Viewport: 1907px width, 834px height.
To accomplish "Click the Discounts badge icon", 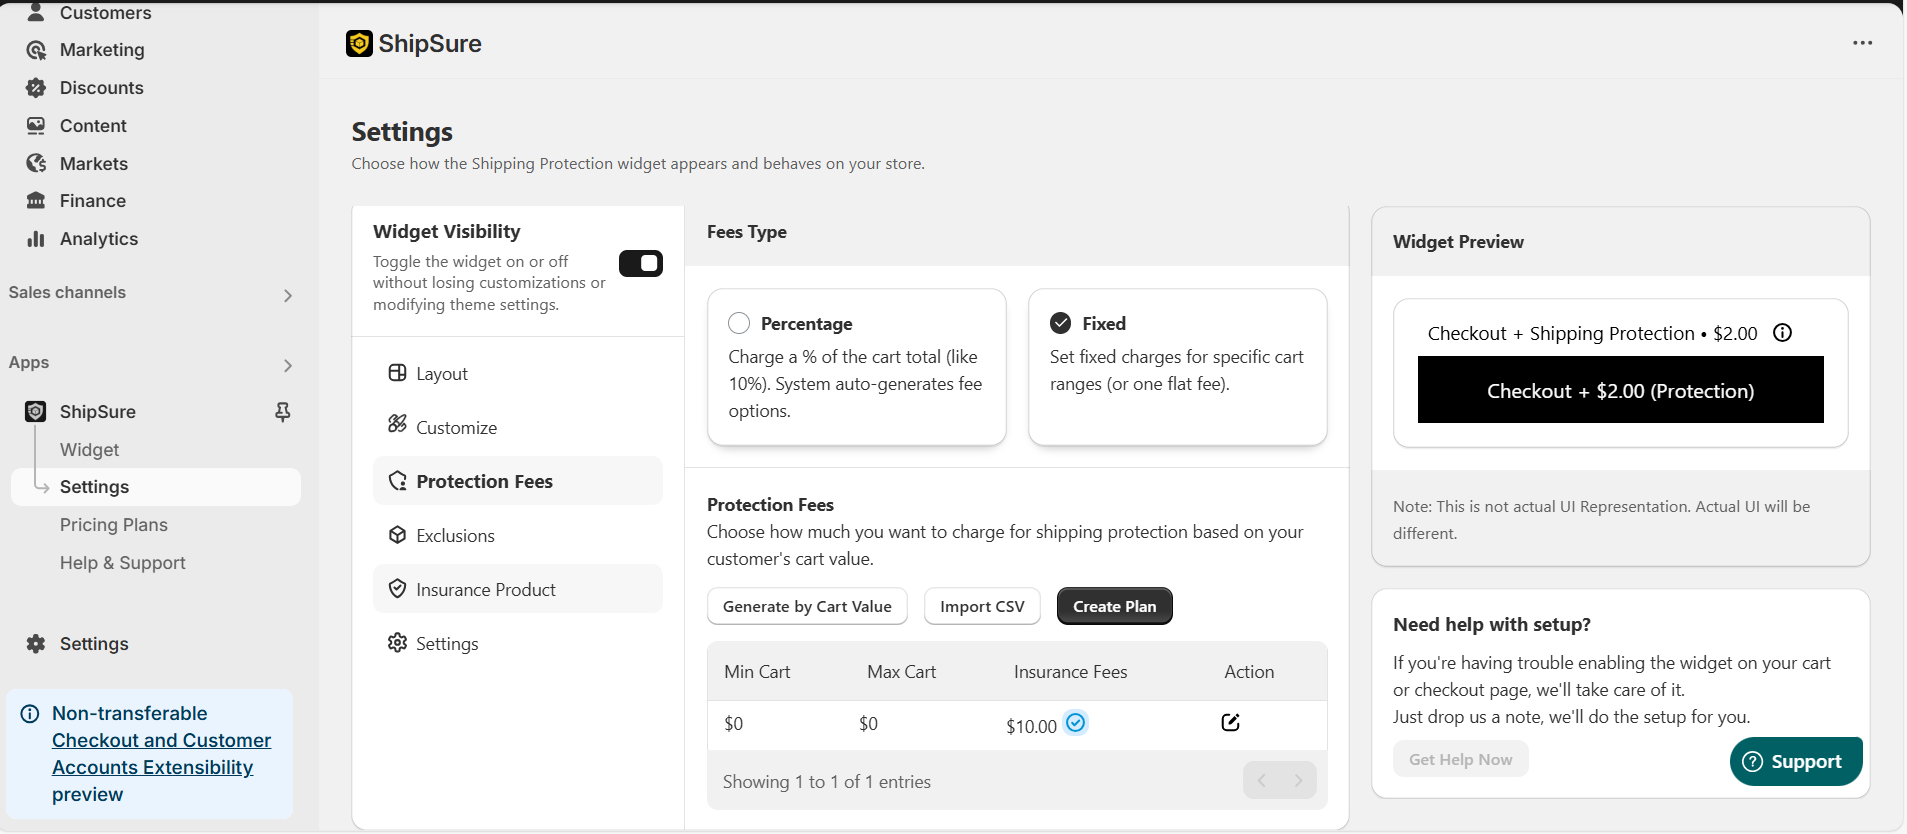I will pyautogui.click(x=36, y=88).
